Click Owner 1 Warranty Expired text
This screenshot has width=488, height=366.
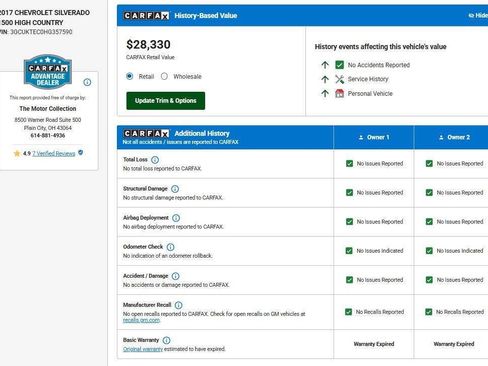click(374, 344)
